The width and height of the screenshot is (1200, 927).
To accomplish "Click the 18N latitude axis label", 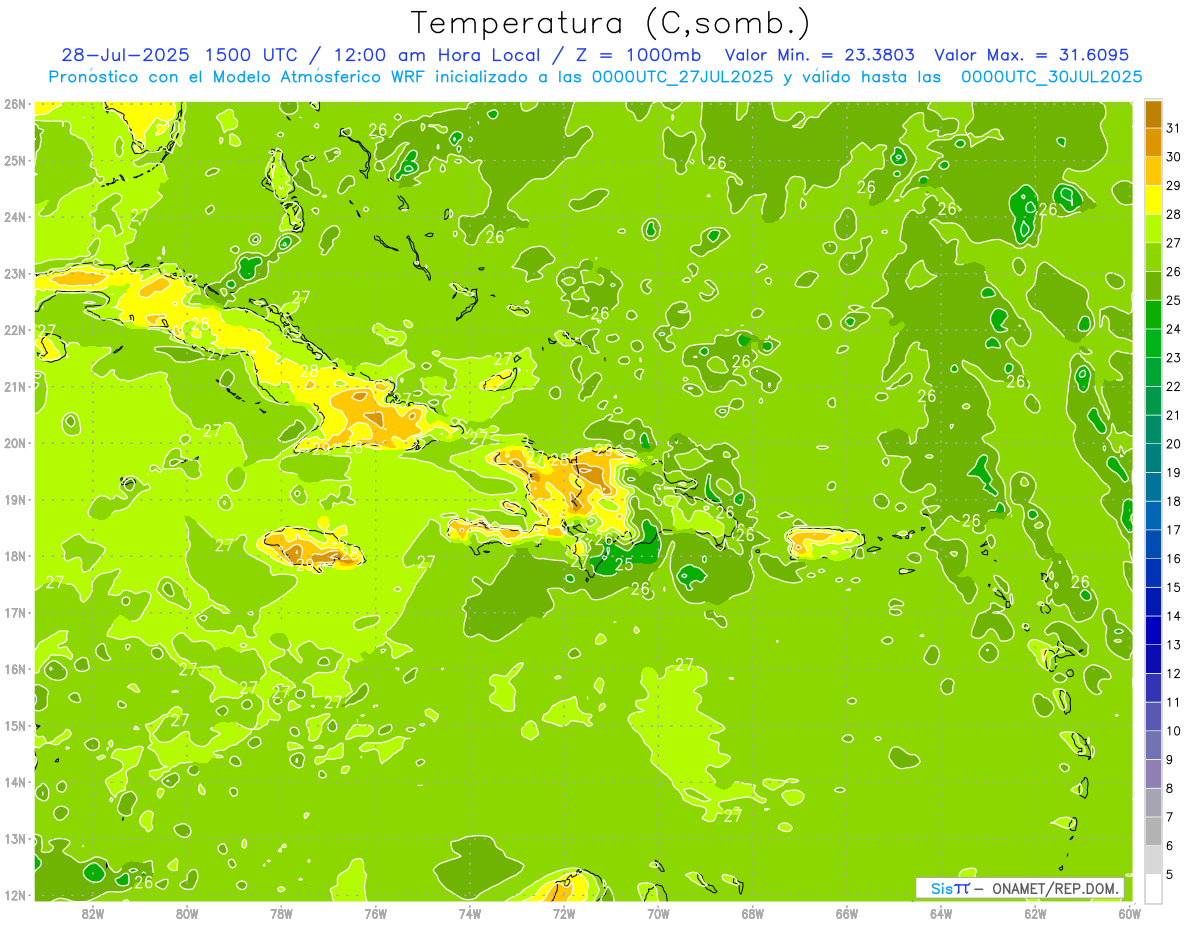I will (14, 556).
